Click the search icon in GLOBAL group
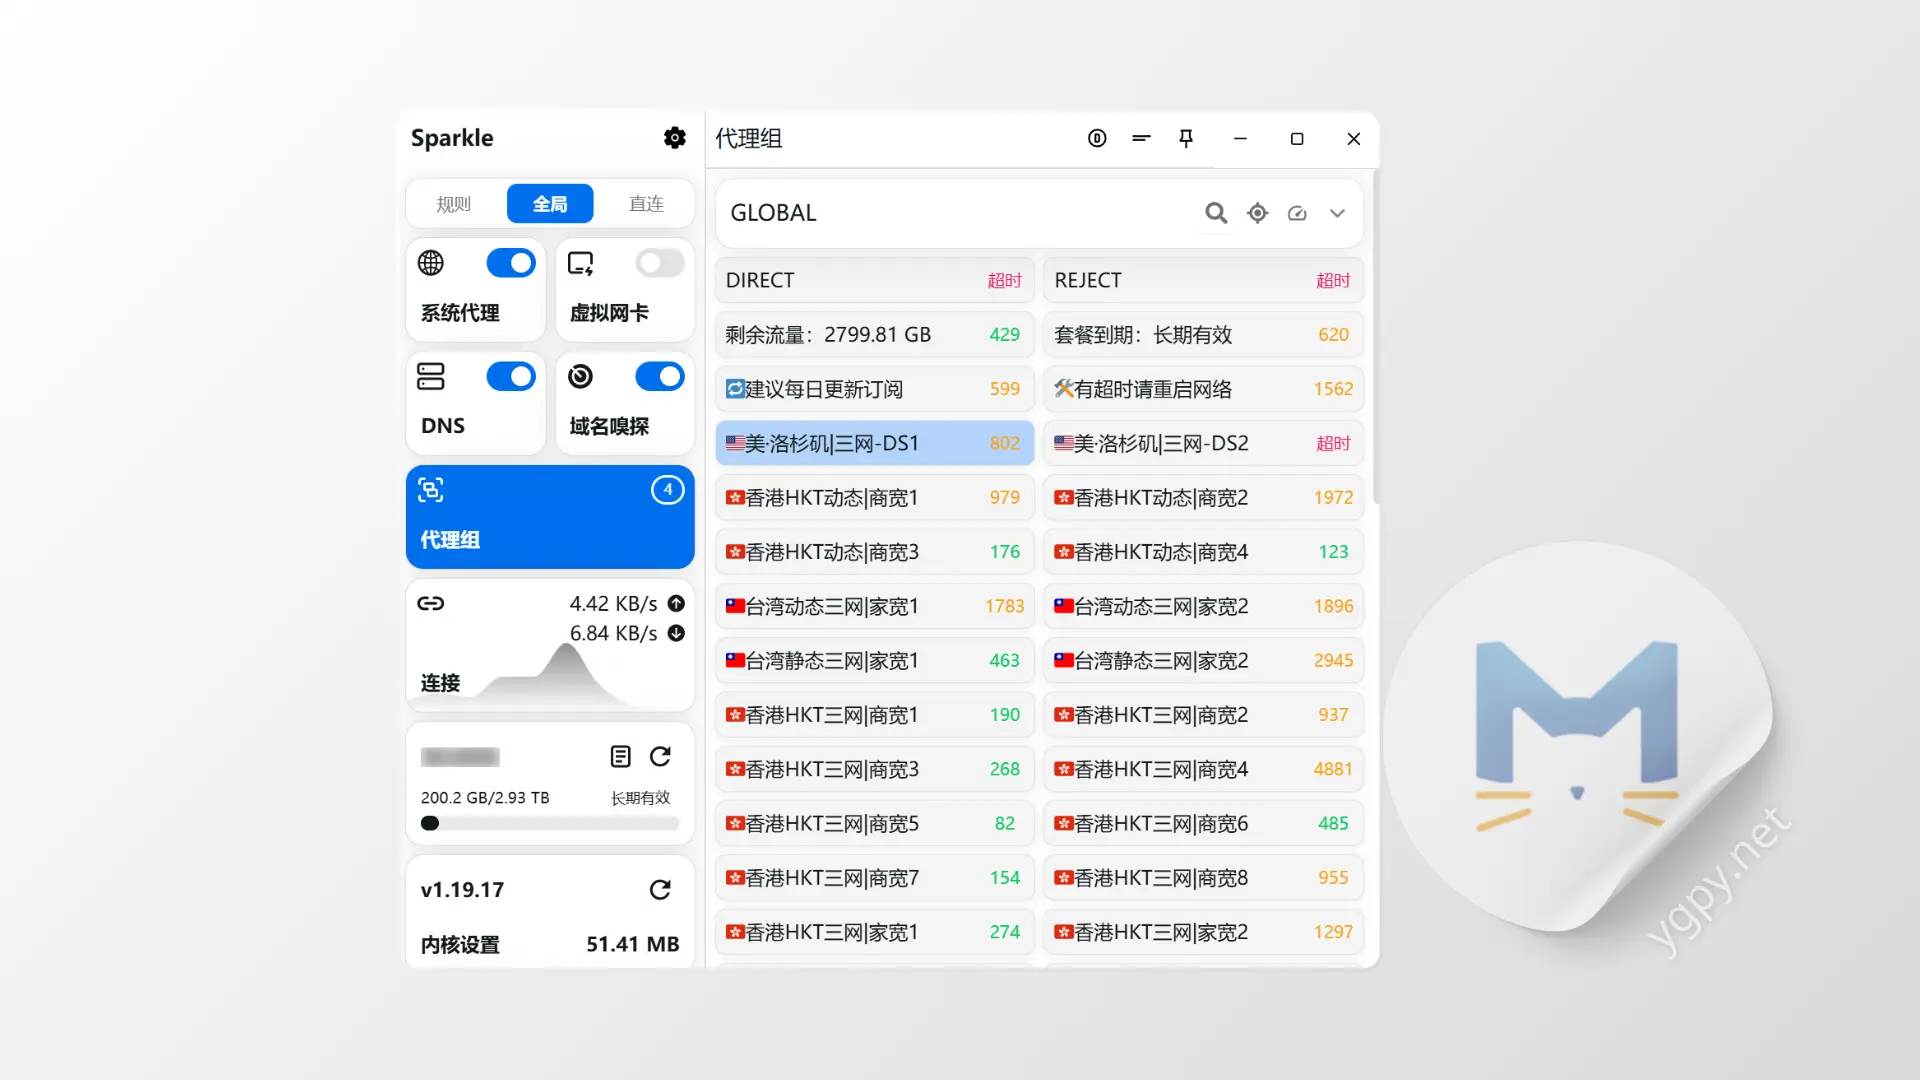Screen dimensions: 1920x1080 pos(1216,213)
